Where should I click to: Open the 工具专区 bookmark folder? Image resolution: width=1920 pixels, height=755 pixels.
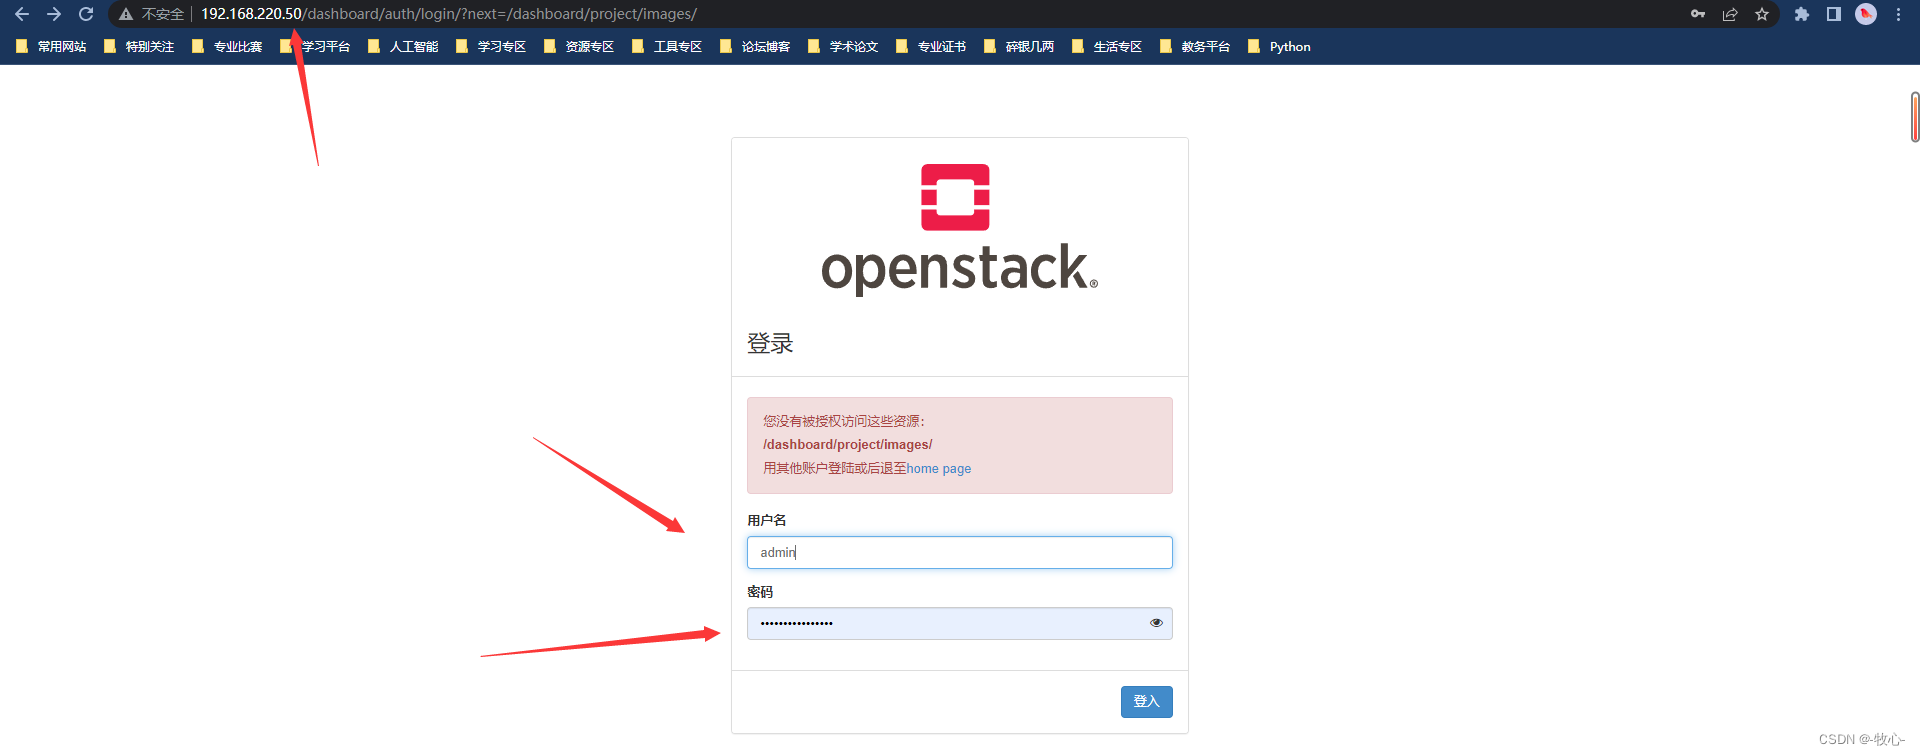[667, 47]
